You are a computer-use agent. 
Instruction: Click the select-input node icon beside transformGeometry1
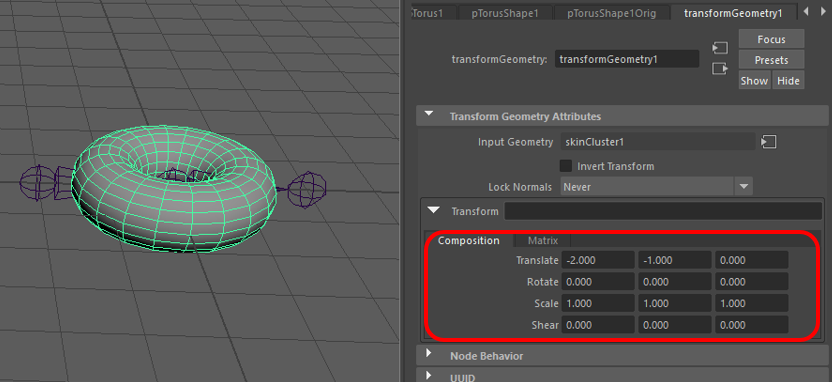click(720, 48)
